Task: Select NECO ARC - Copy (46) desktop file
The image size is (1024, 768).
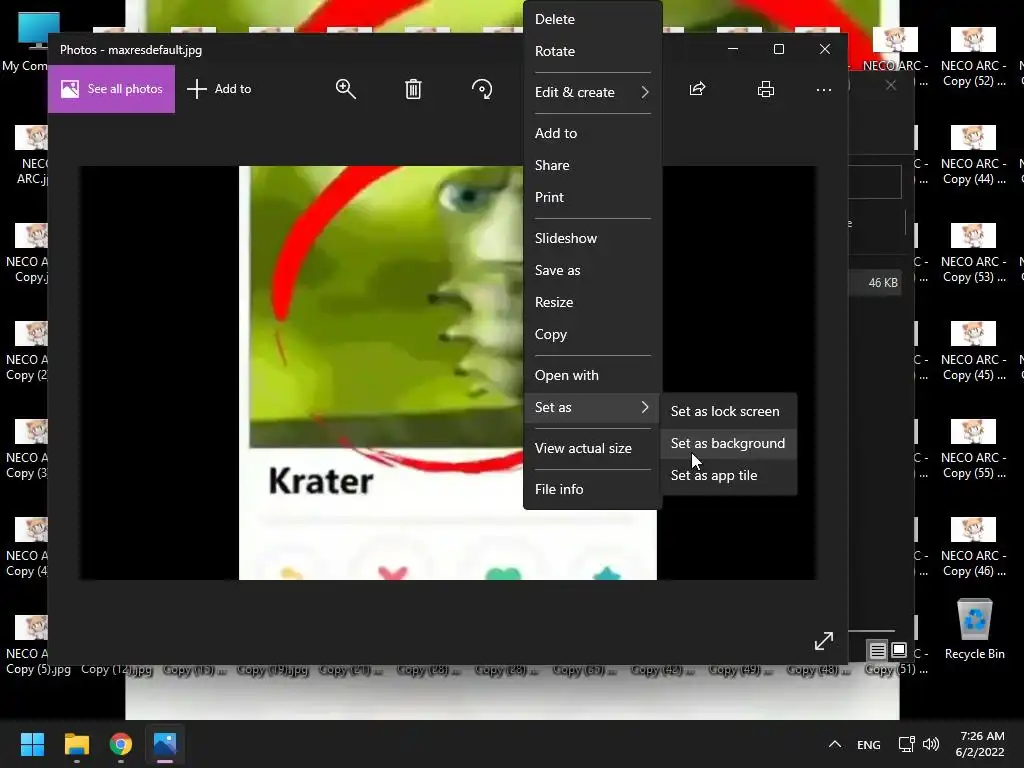Action: pos(974,547)
